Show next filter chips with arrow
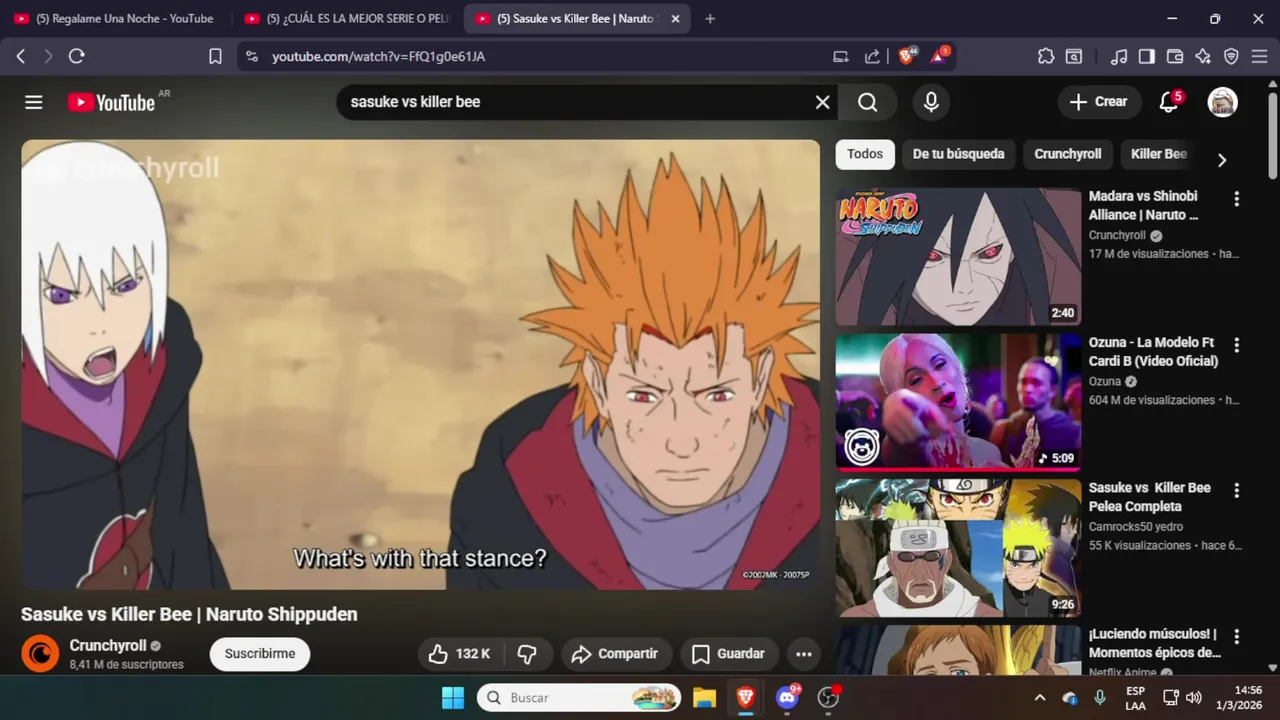This screenshot has height=720, width=1280. pyautogui.click(x=1221, y=159)
